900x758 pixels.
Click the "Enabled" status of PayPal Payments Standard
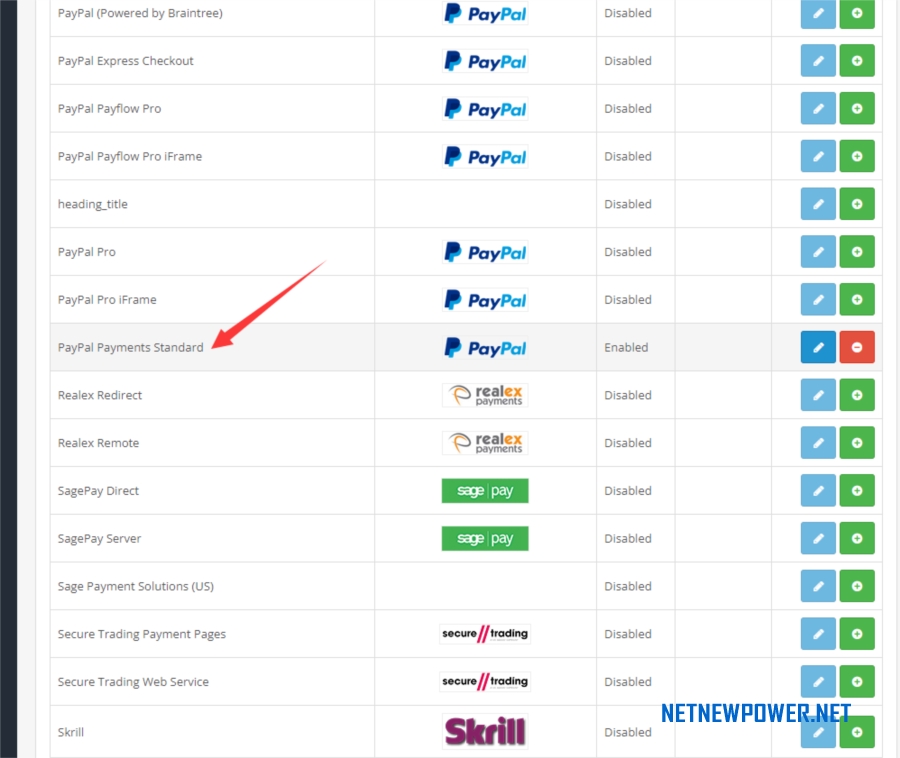click(626, 347)
